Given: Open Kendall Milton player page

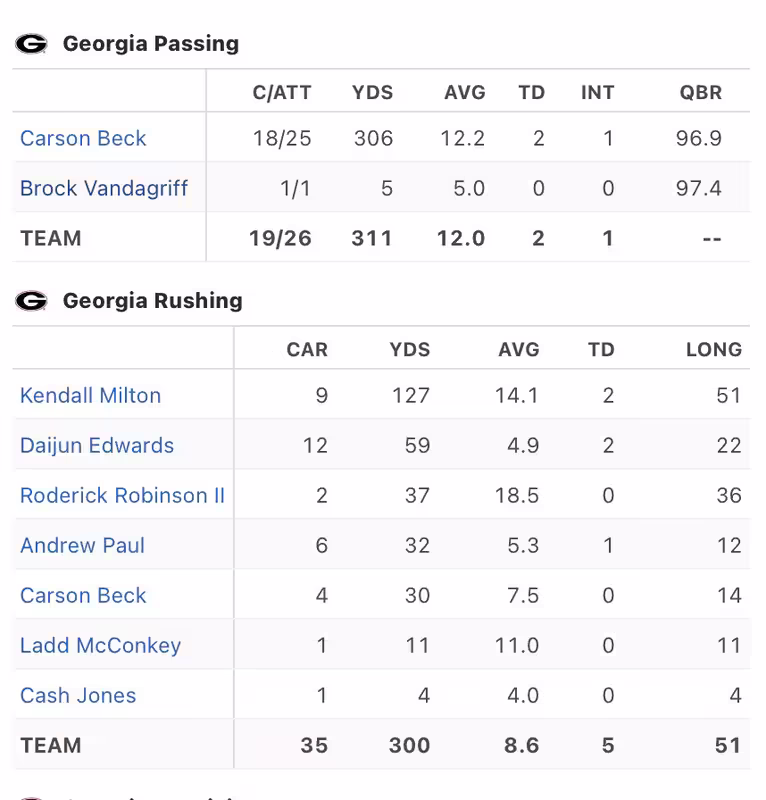Looking at the screenshot, I should click(90, 395).
